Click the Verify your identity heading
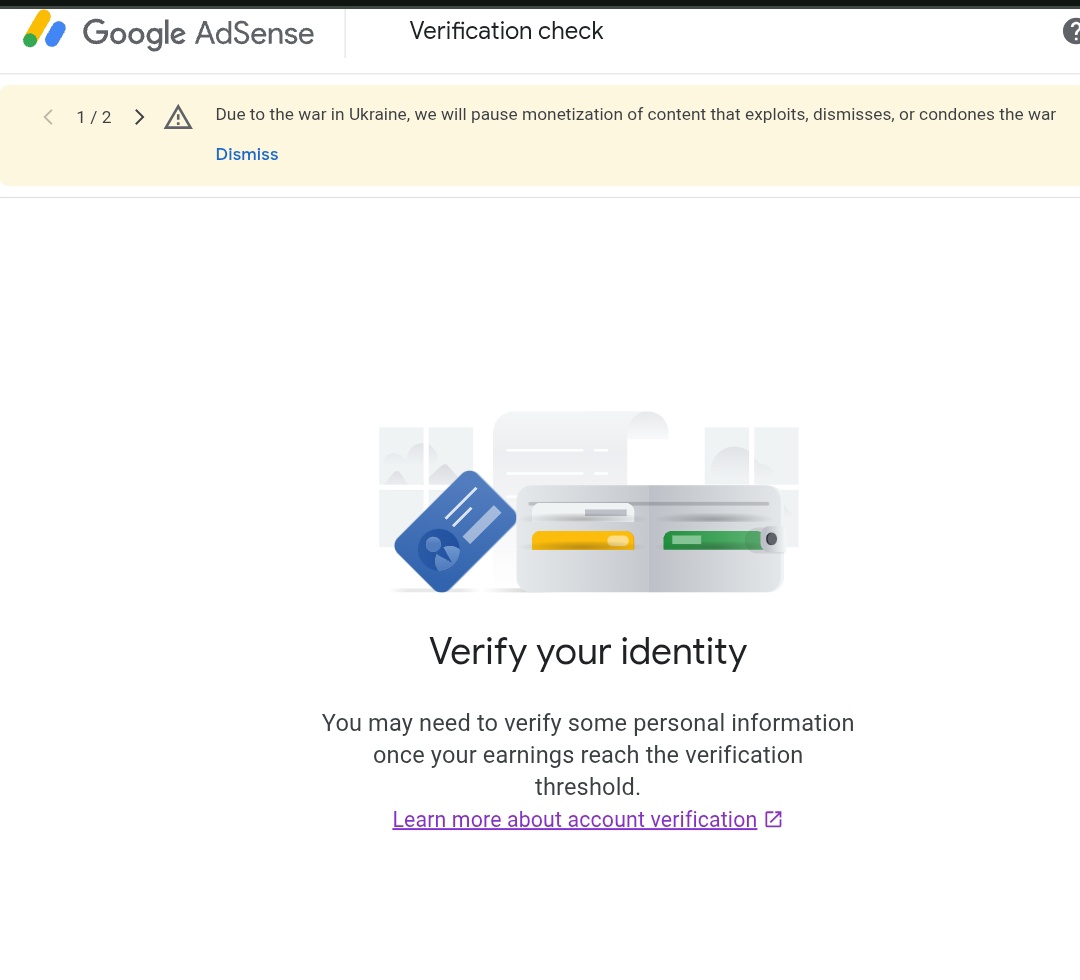This screenshot has height=980, width=1080. [588, 651]
